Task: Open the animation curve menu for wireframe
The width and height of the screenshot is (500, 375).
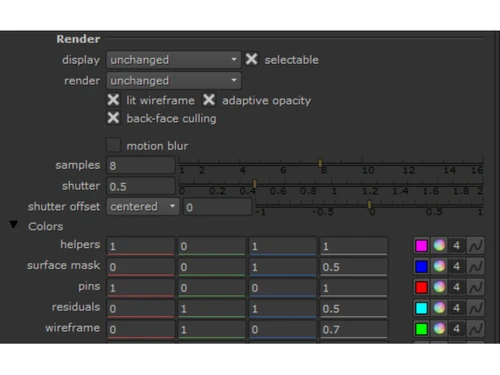Action: click(x=475, y=329)
